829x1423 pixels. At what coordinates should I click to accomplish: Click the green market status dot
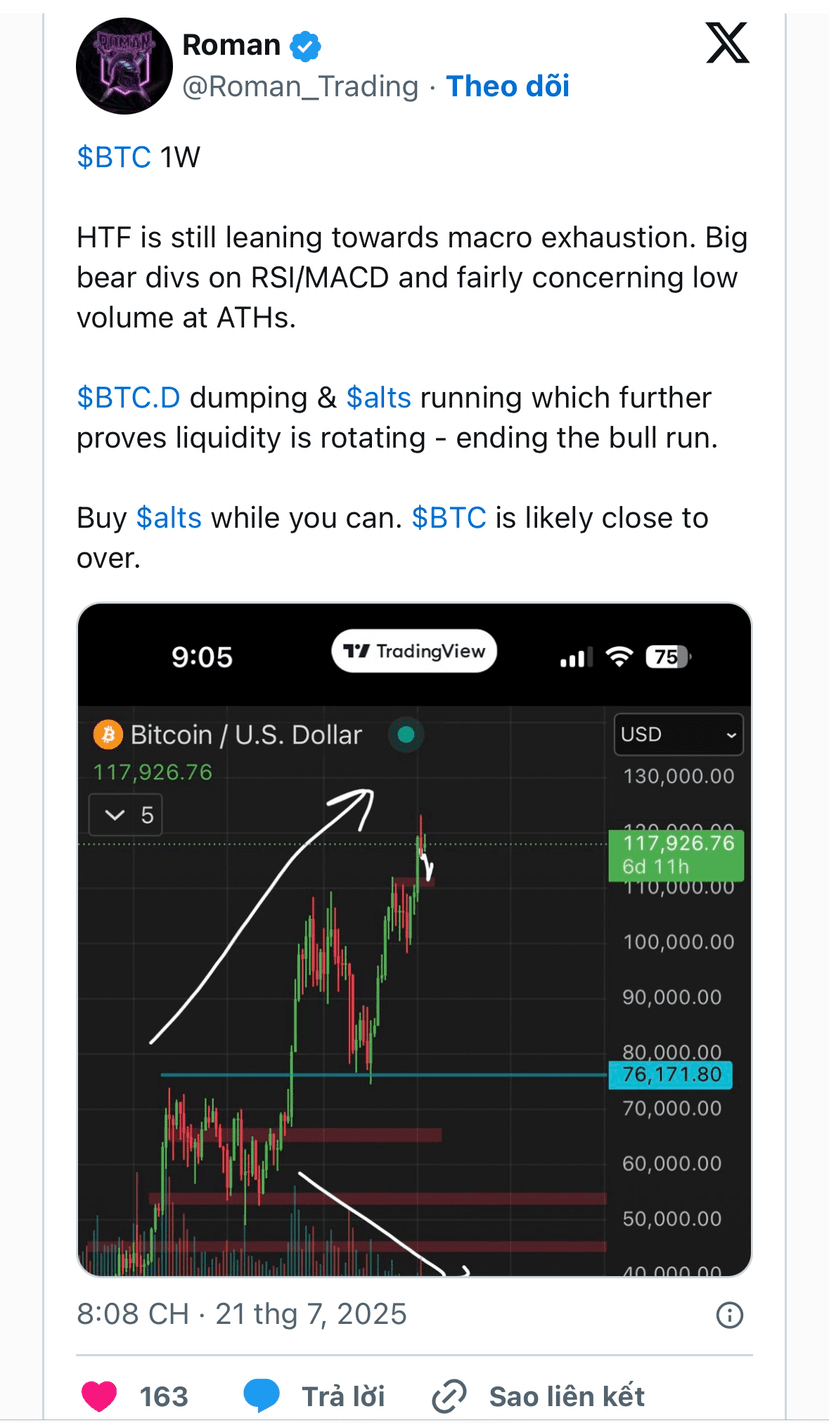406,735
